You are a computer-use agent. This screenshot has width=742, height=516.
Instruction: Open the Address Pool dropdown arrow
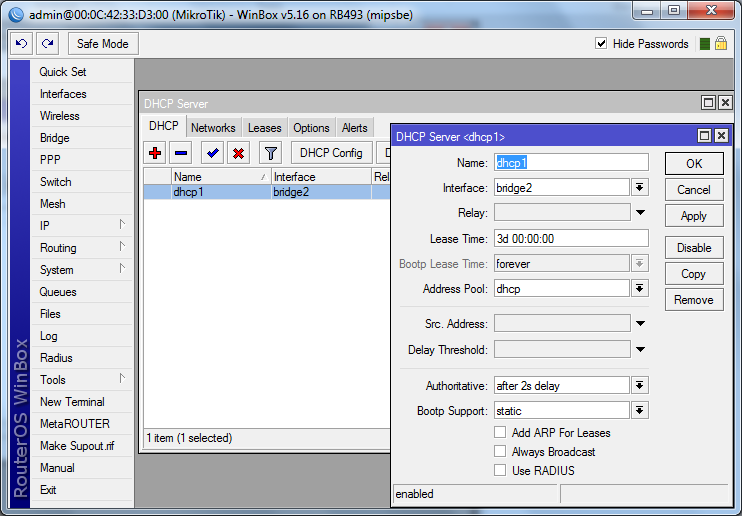[x=639, y=288]
